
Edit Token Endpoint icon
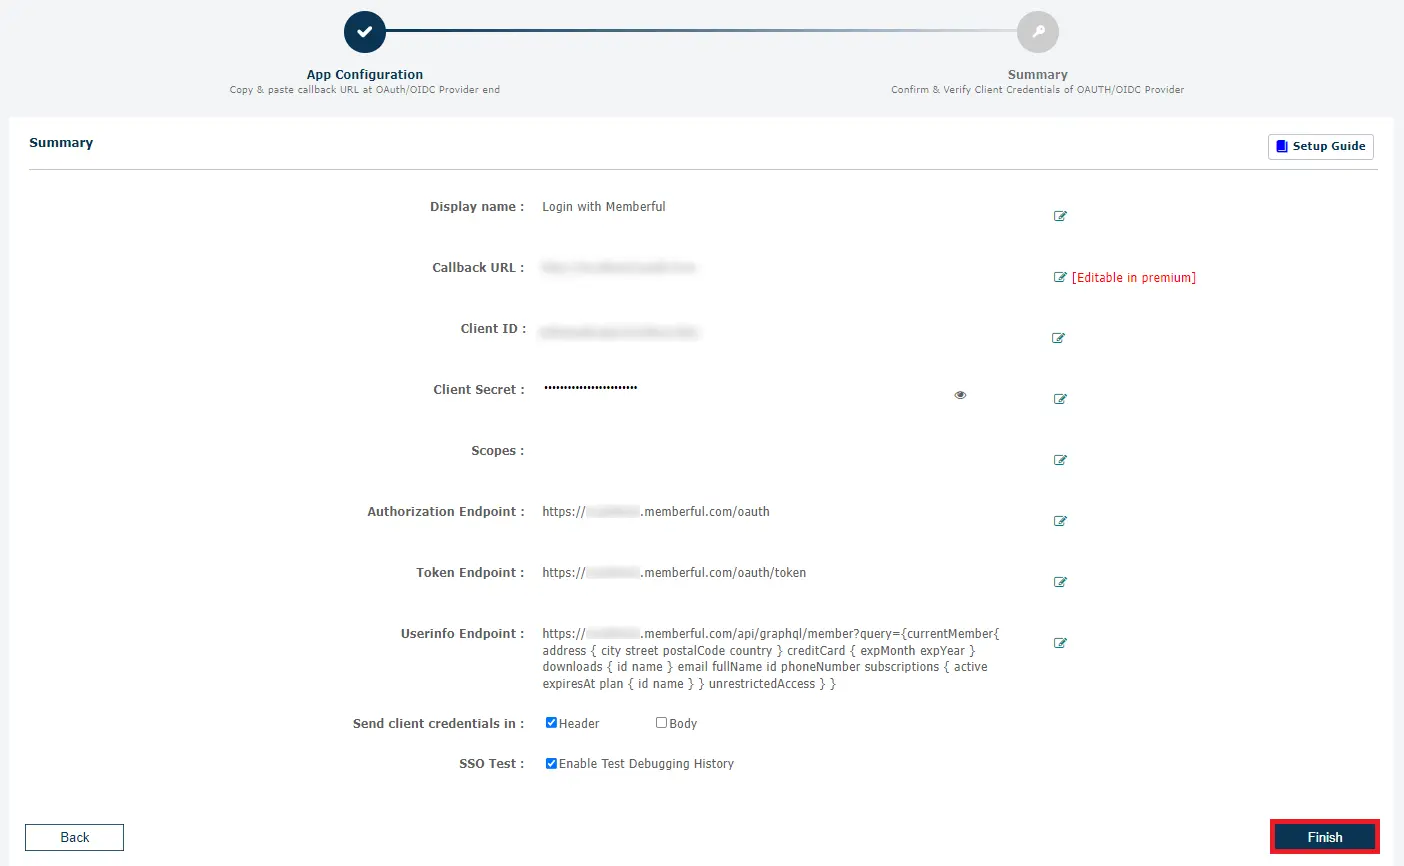[1060, 582]
